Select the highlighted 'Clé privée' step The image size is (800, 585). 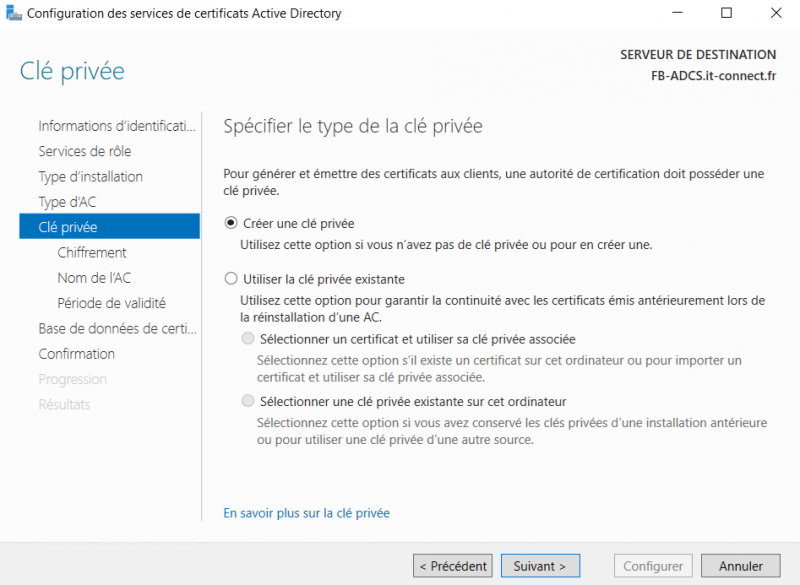68,227
